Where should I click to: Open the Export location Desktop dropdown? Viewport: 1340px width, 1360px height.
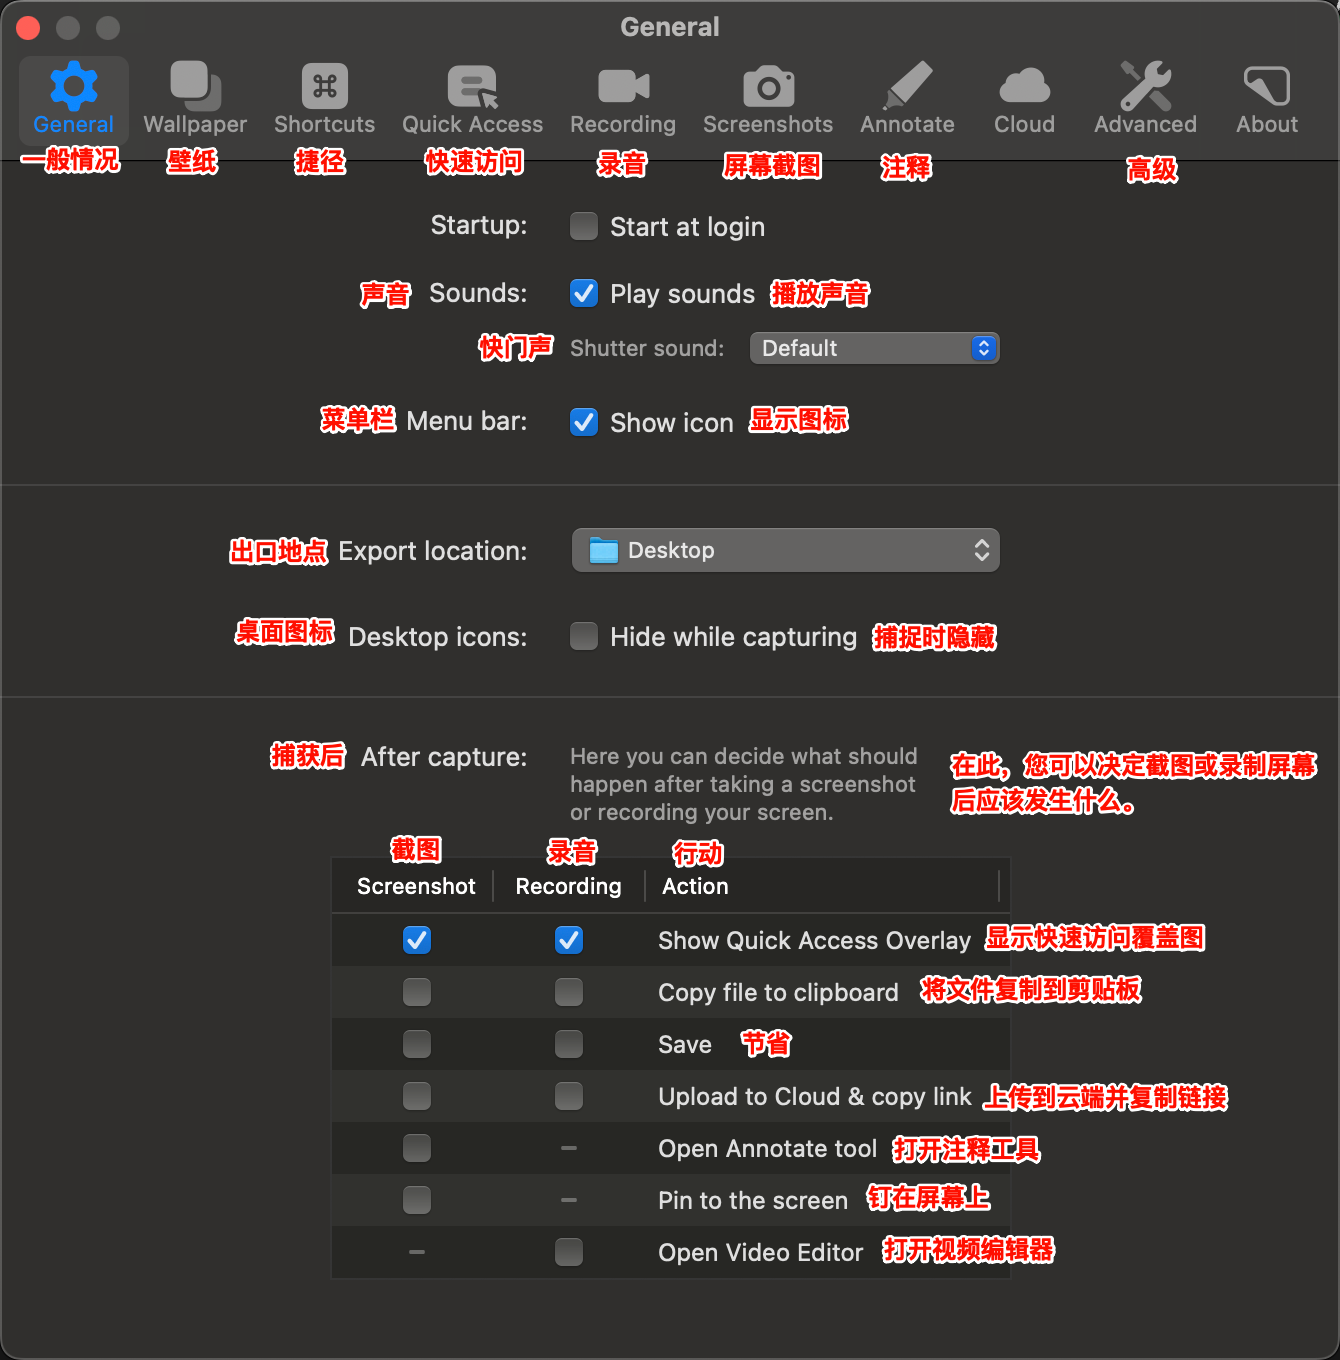click(x=785, y=550)
